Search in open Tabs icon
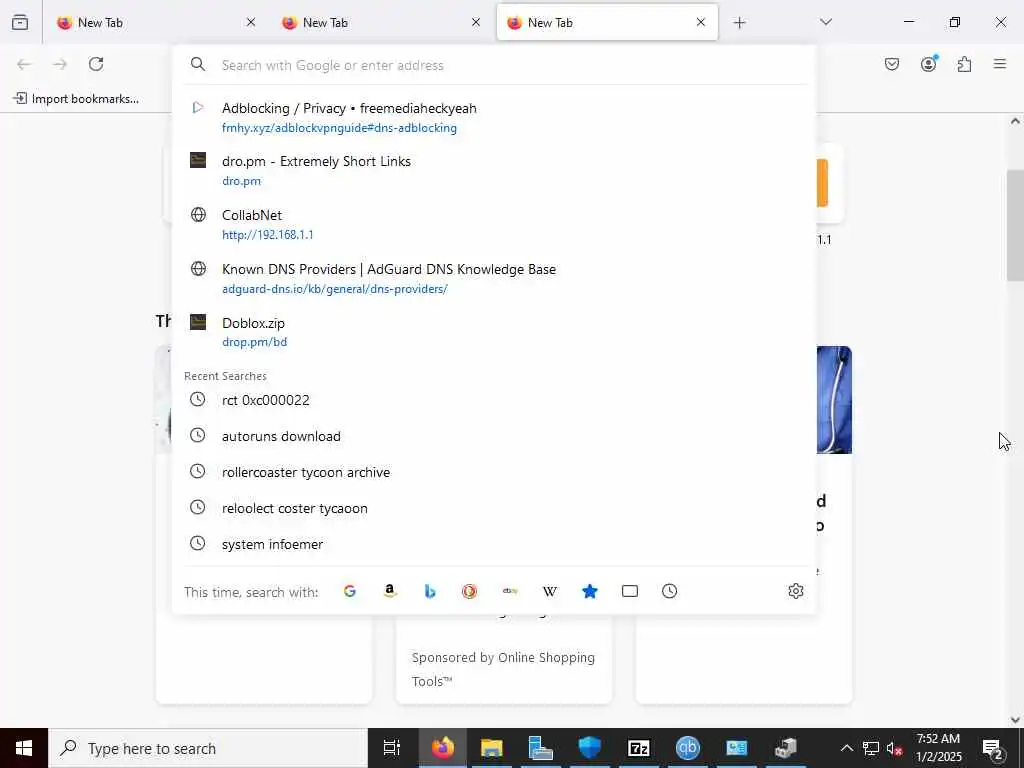1024x768 pixels. pos(630,591)
